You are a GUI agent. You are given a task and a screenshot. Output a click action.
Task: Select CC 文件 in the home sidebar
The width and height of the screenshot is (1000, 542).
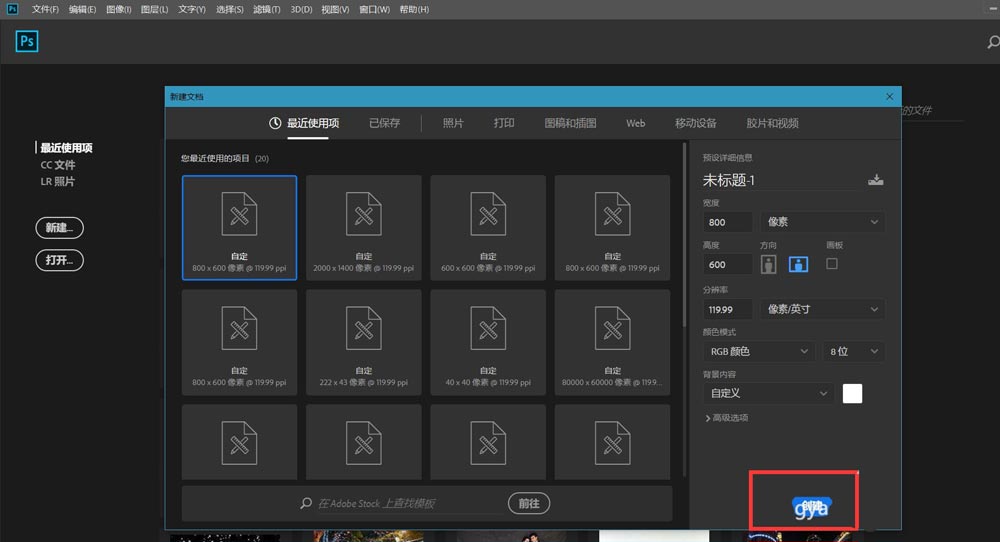pos(58,165)
